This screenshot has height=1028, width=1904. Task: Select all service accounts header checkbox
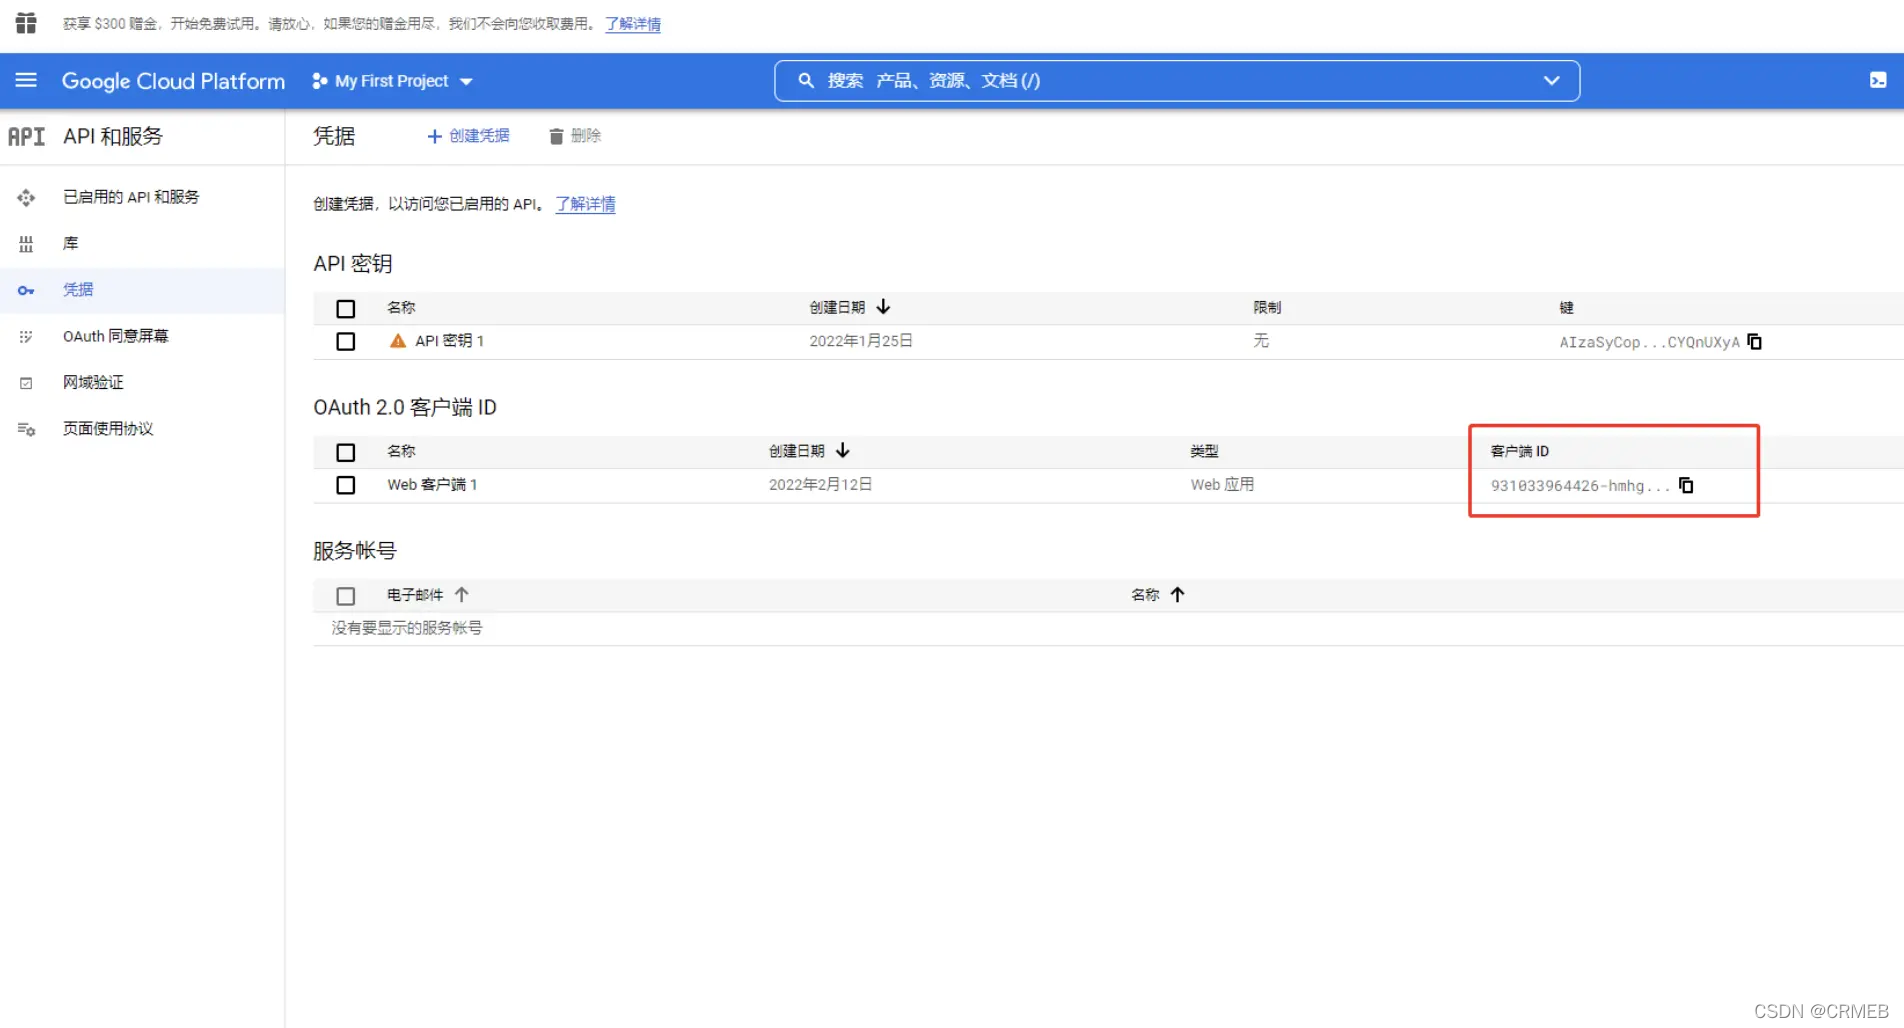[346, 596]
